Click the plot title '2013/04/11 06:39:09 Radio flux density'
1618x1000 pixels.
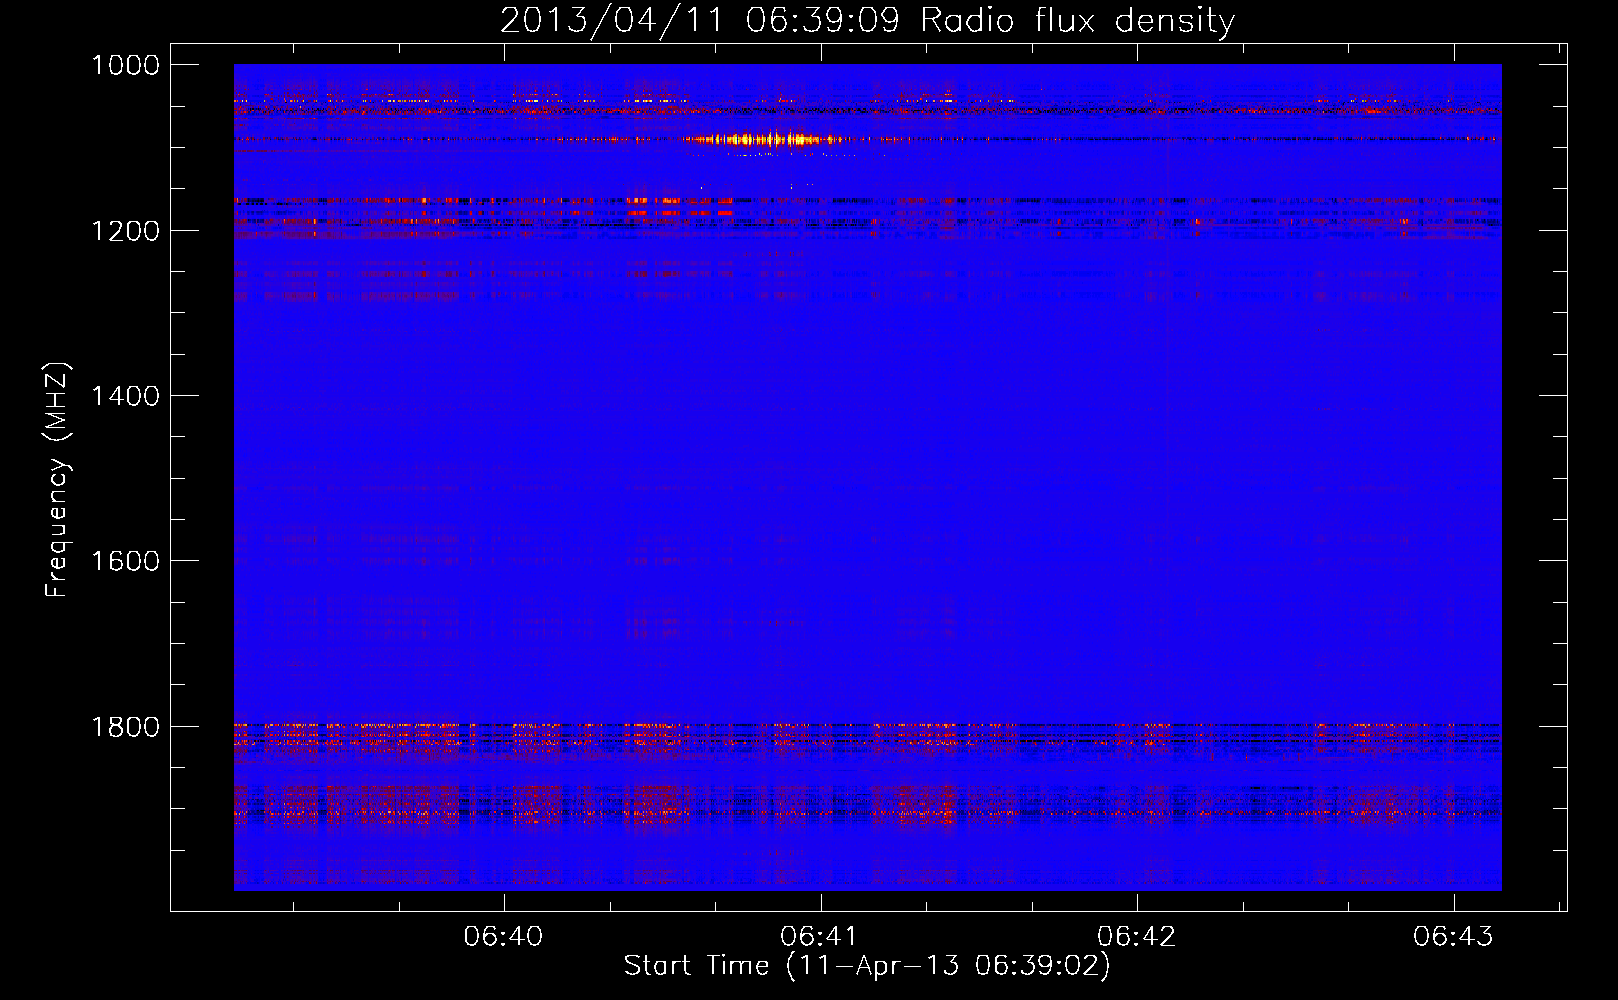867,20
